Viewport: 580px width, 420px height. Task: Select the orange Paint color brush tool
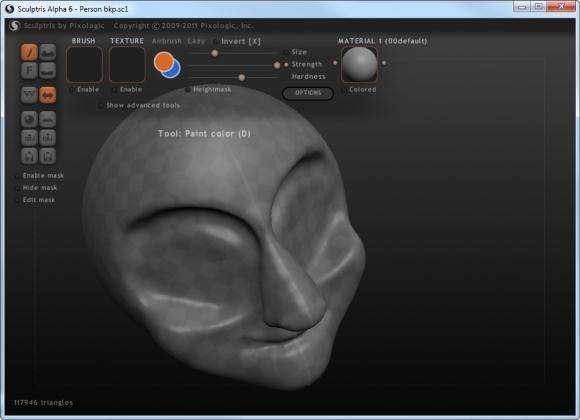pos(29,52)
